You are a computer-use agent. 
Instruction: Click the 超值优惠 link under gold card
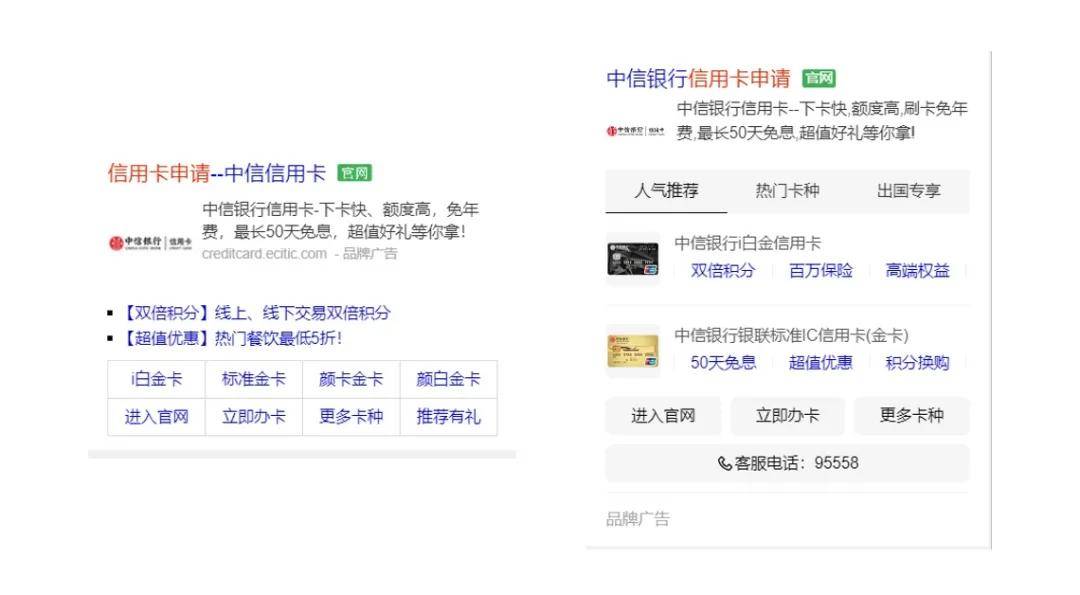(820, 363)
